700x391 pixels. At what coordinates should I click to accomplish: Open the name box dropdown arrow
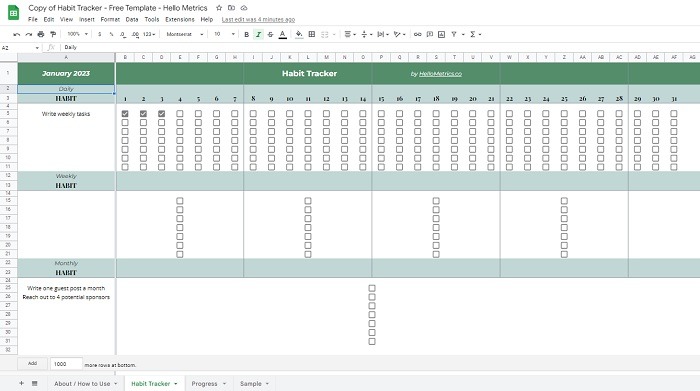pyautogui.click(x=37, y=48)
